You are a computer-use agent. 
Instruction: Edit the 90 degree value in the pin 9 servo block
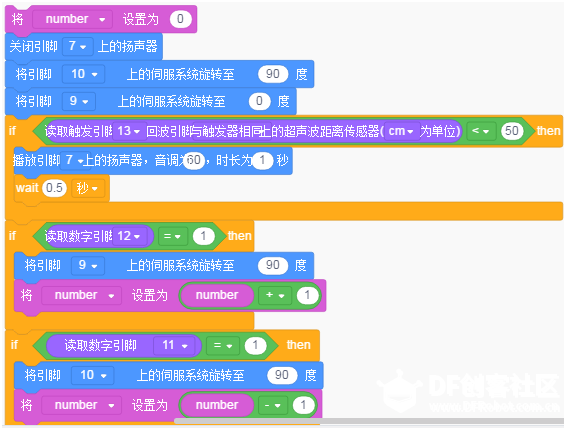tap(273, 265)
